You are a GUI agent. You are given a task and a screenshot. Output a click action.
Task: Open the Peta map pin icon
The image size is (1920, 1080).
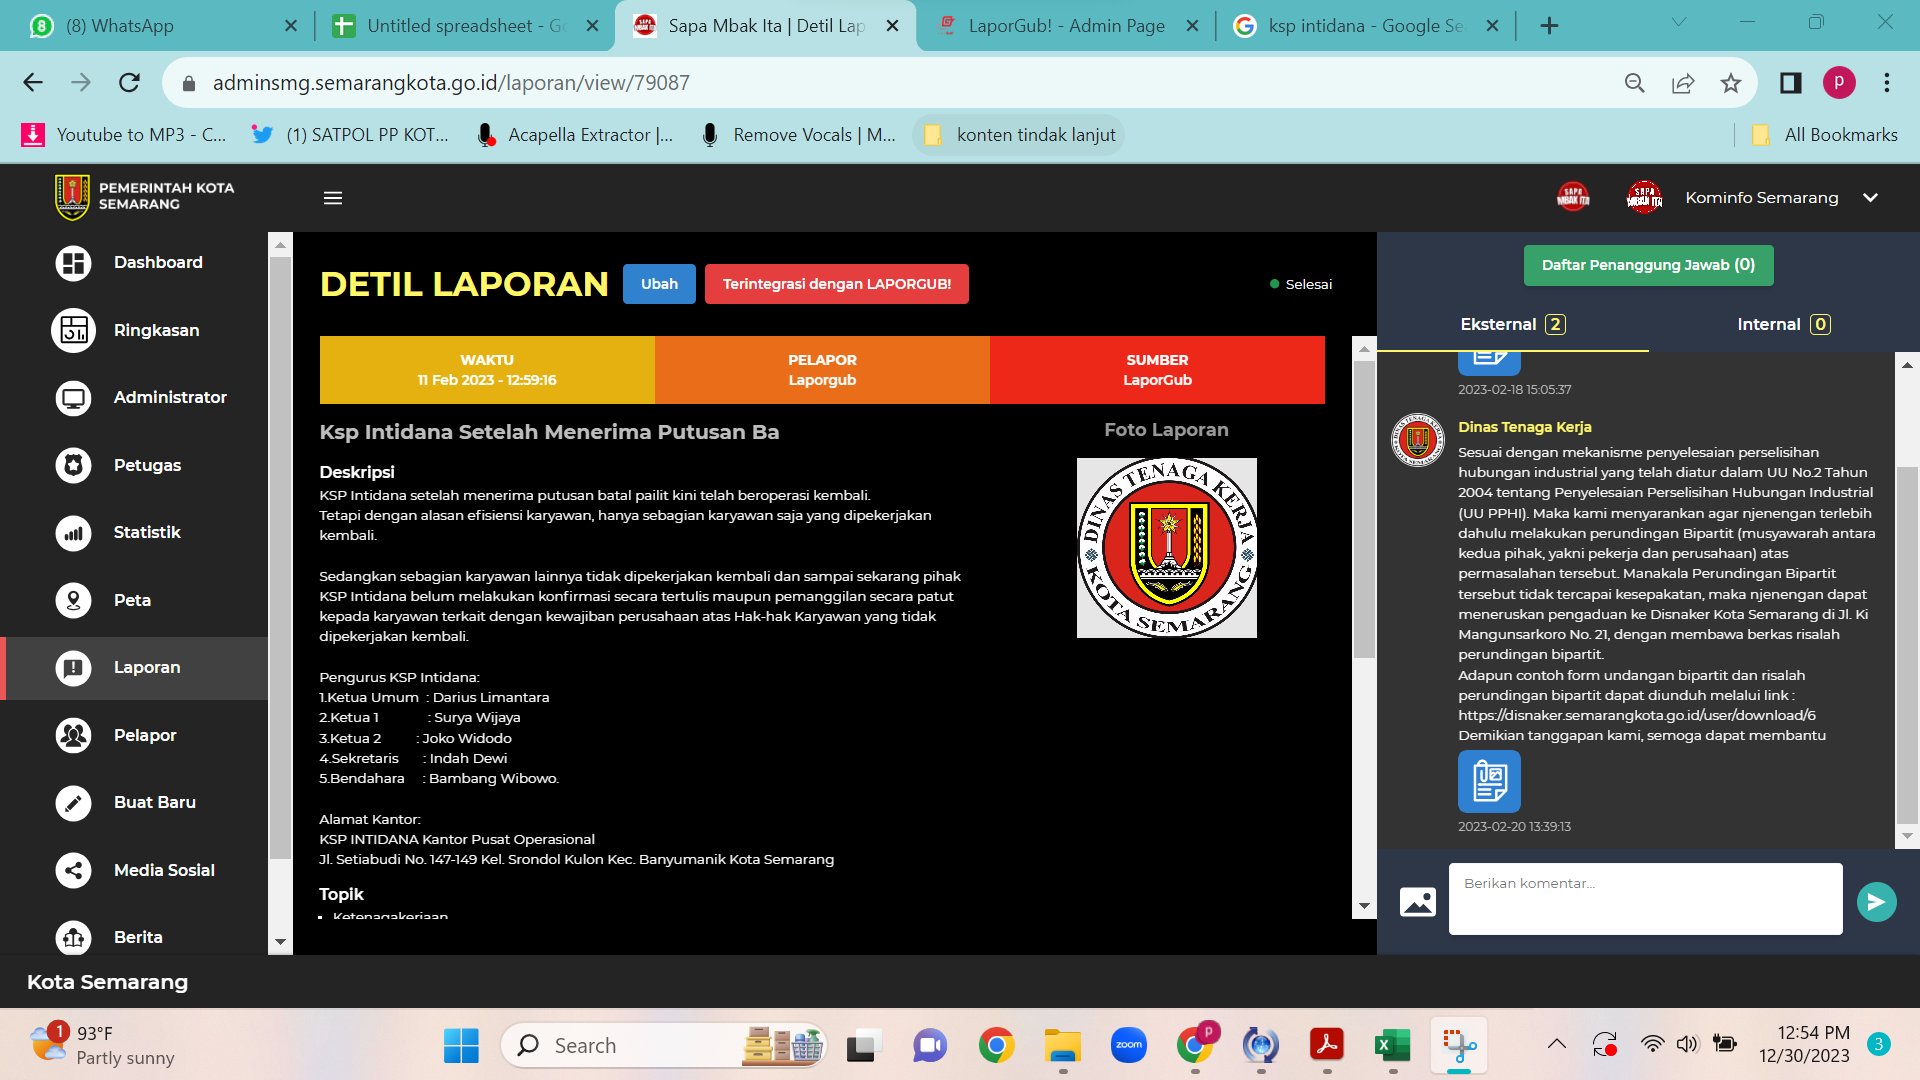click(x=73, y=600)
